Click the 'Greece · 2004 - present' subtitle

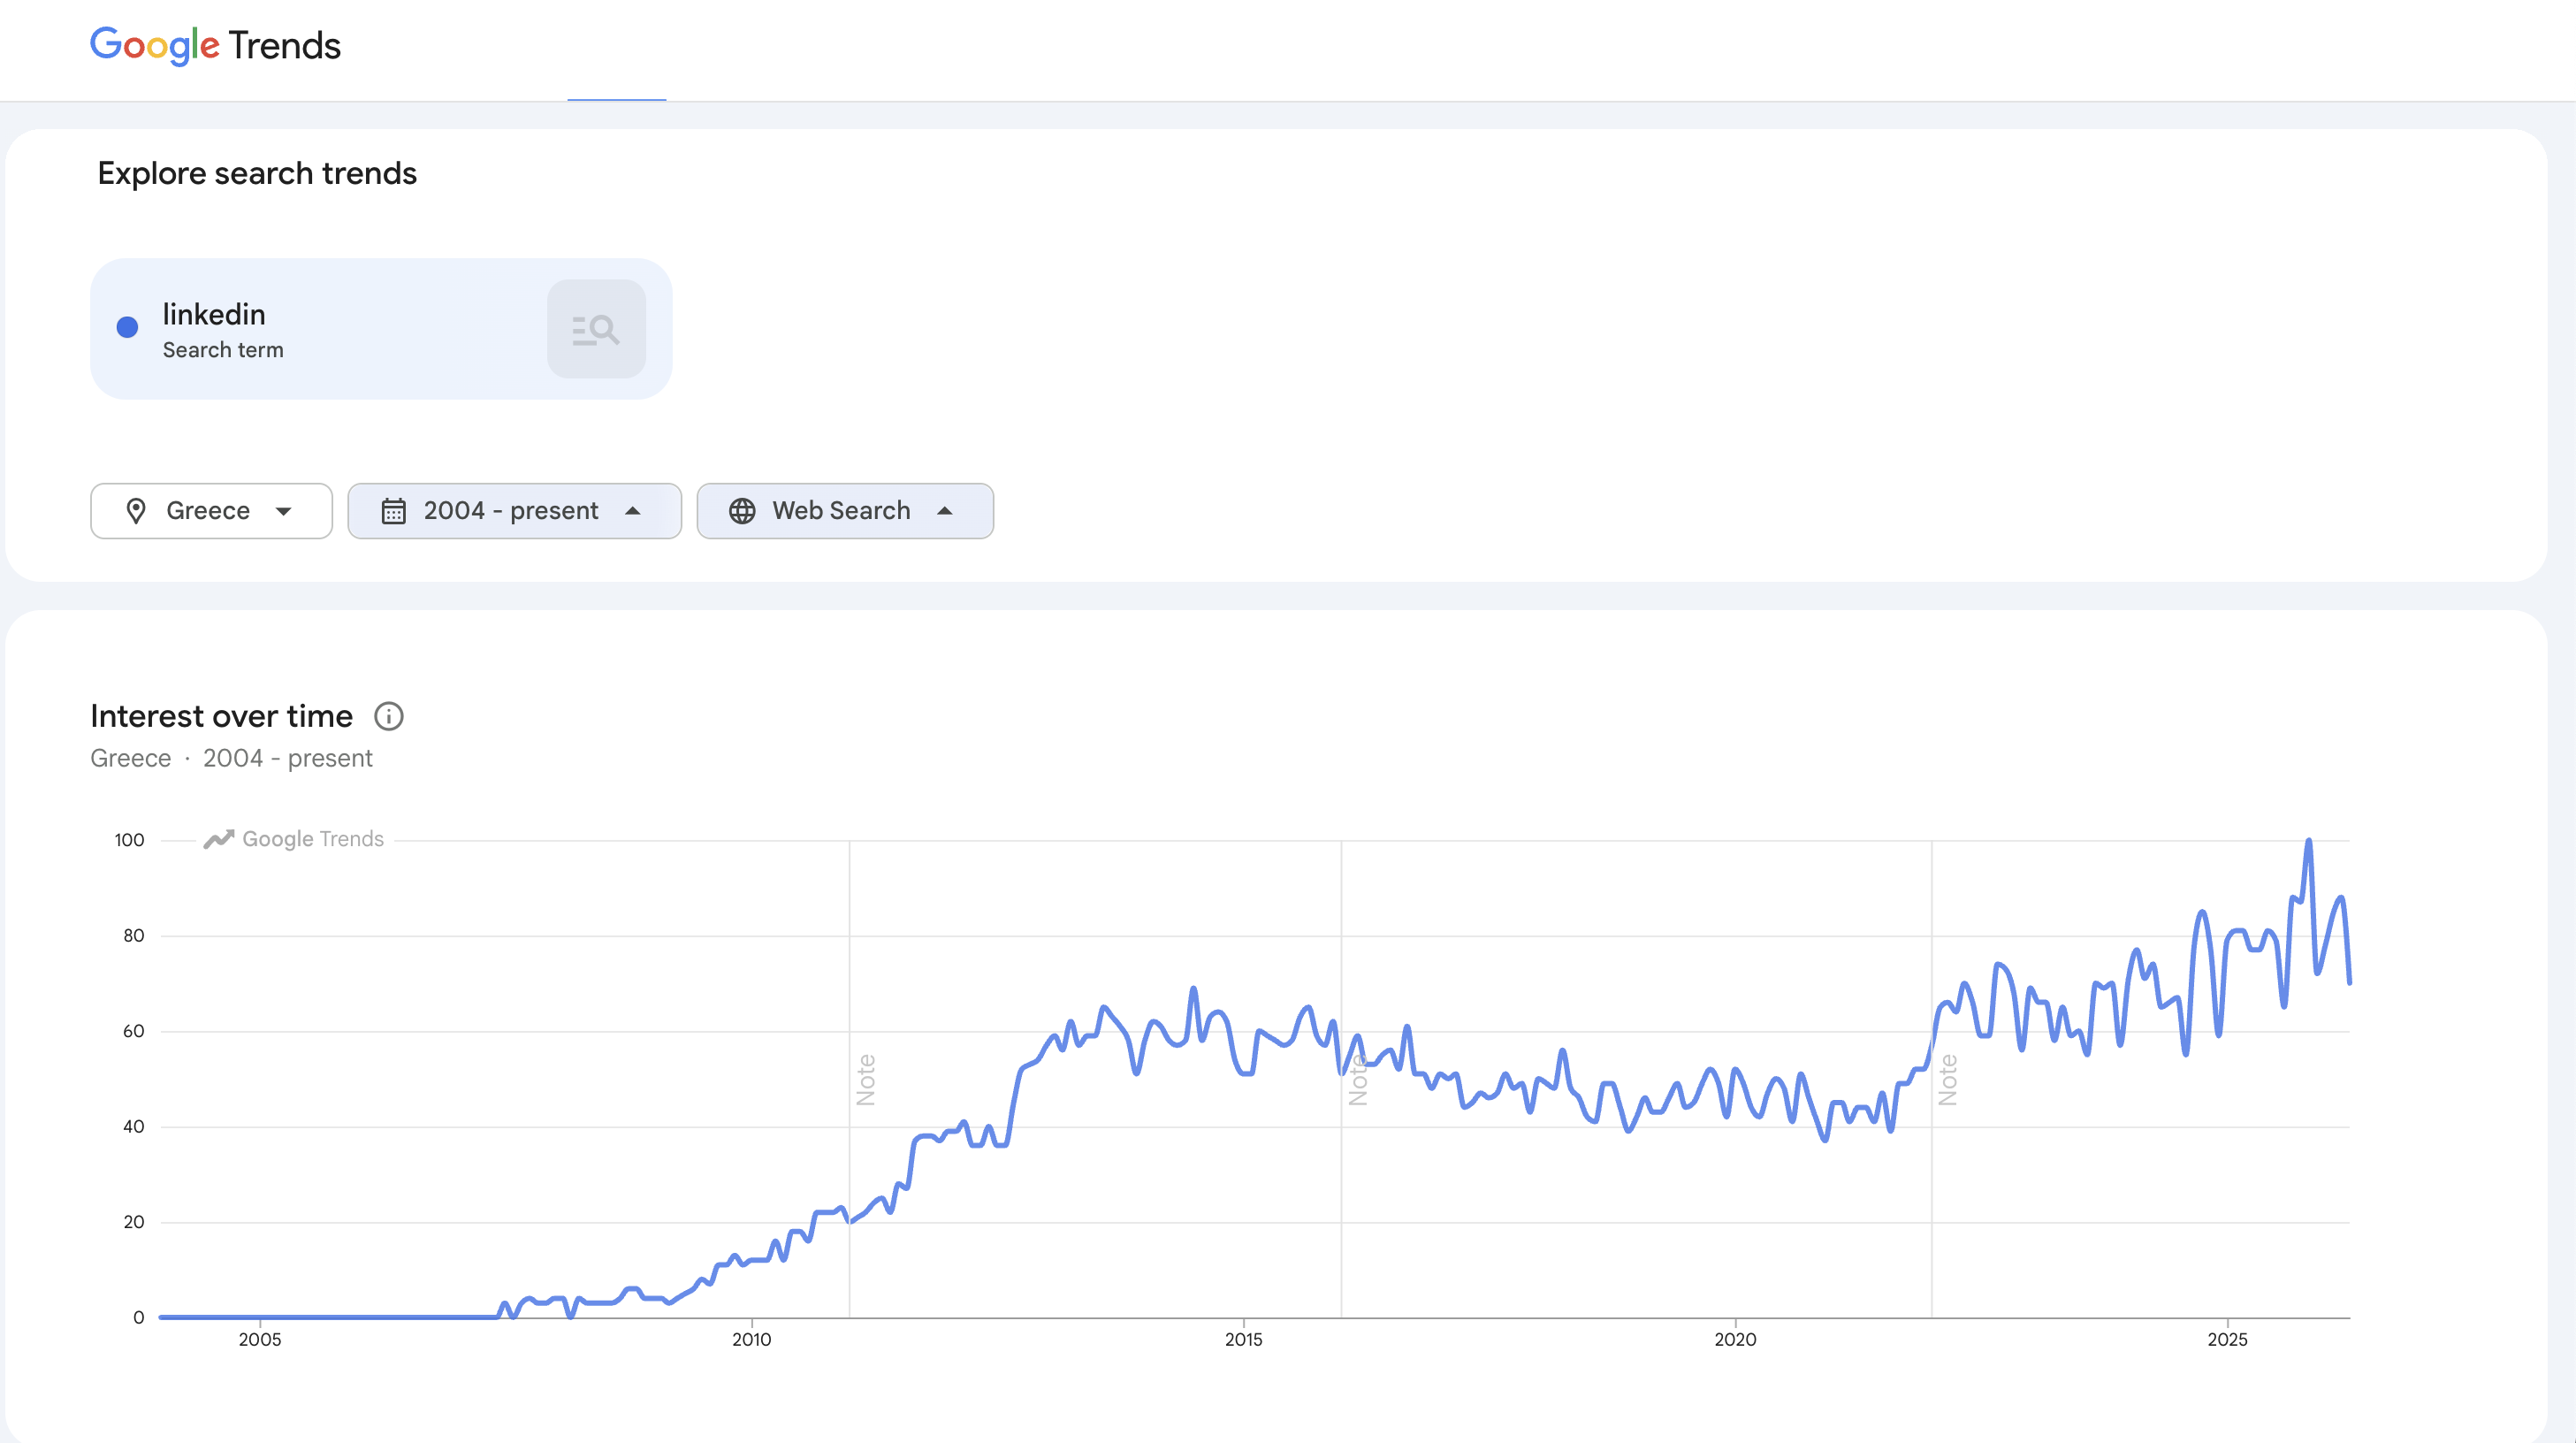[x=231, y=758]
